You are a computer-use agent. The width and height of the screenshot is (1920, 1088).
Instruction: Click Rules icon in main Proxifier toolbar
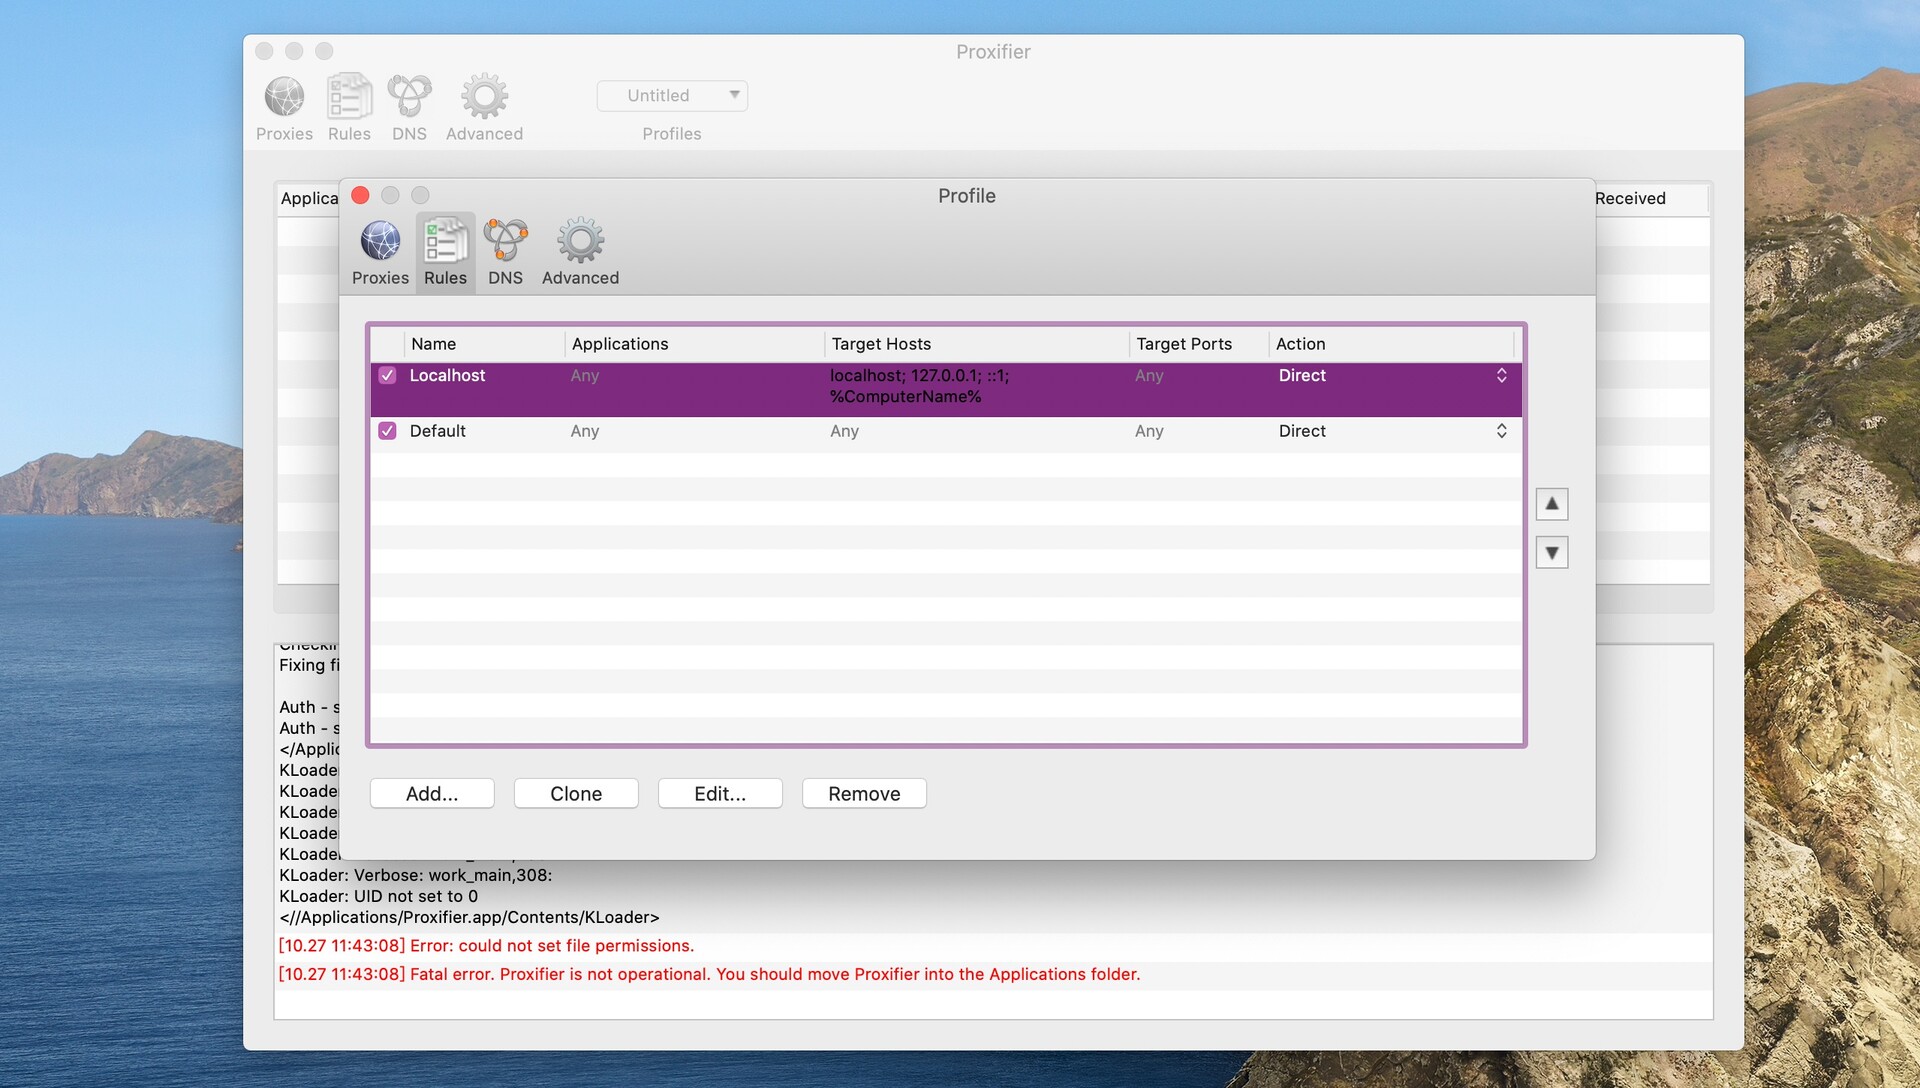[349, 108]
